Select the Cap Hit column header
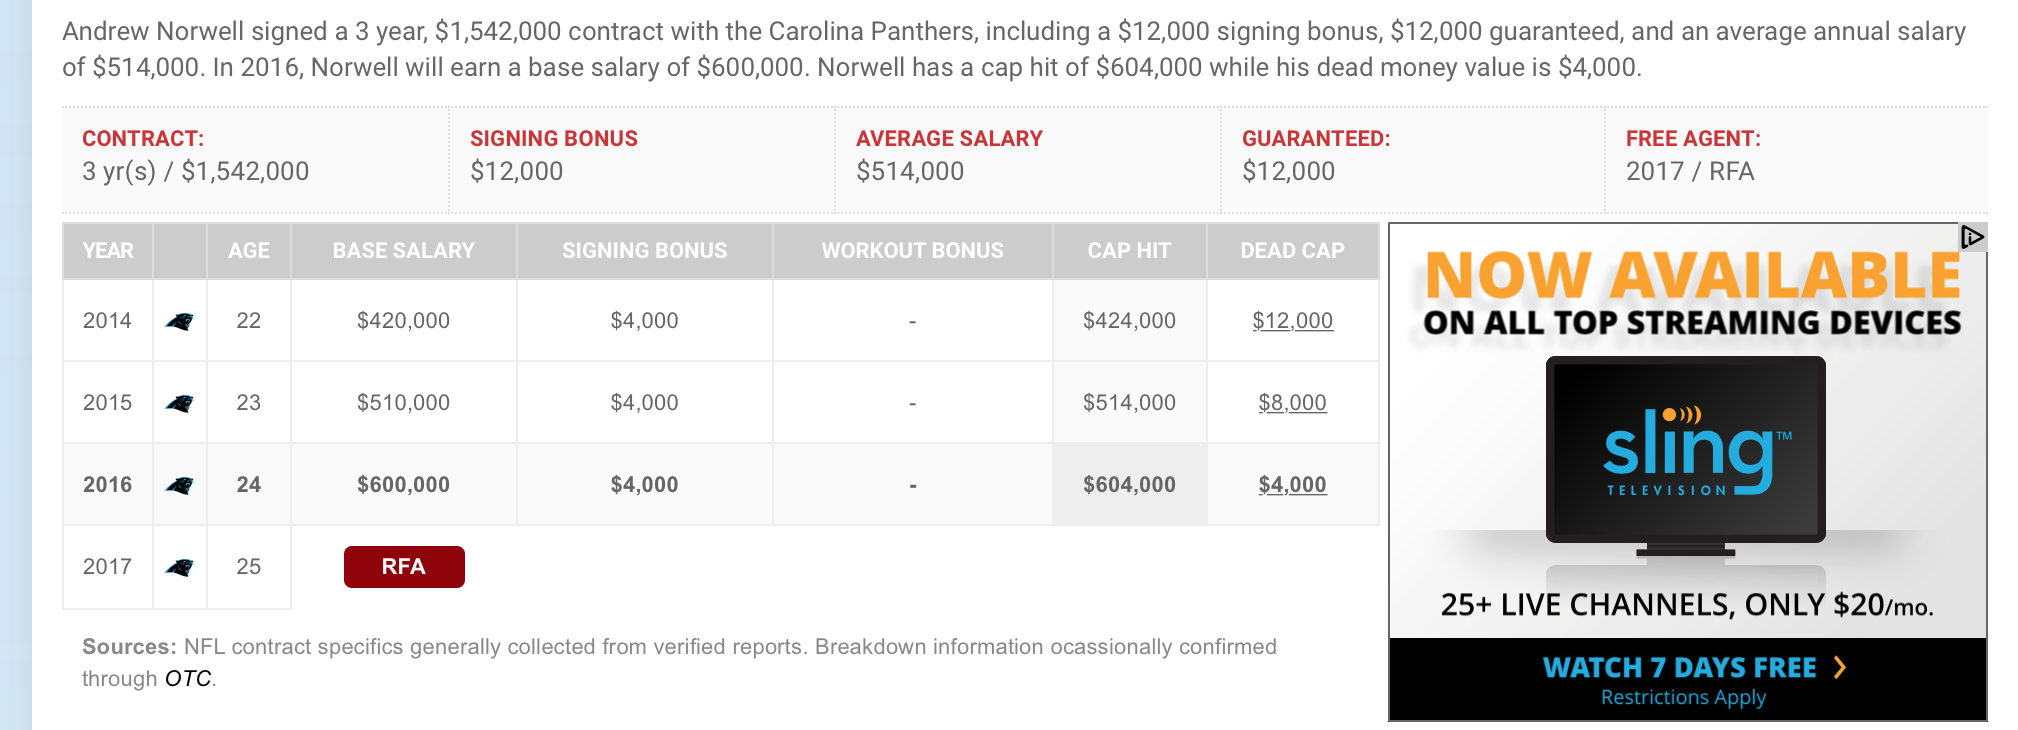The width and height of the screenshot is (2018, 730). coord(1129,251)
